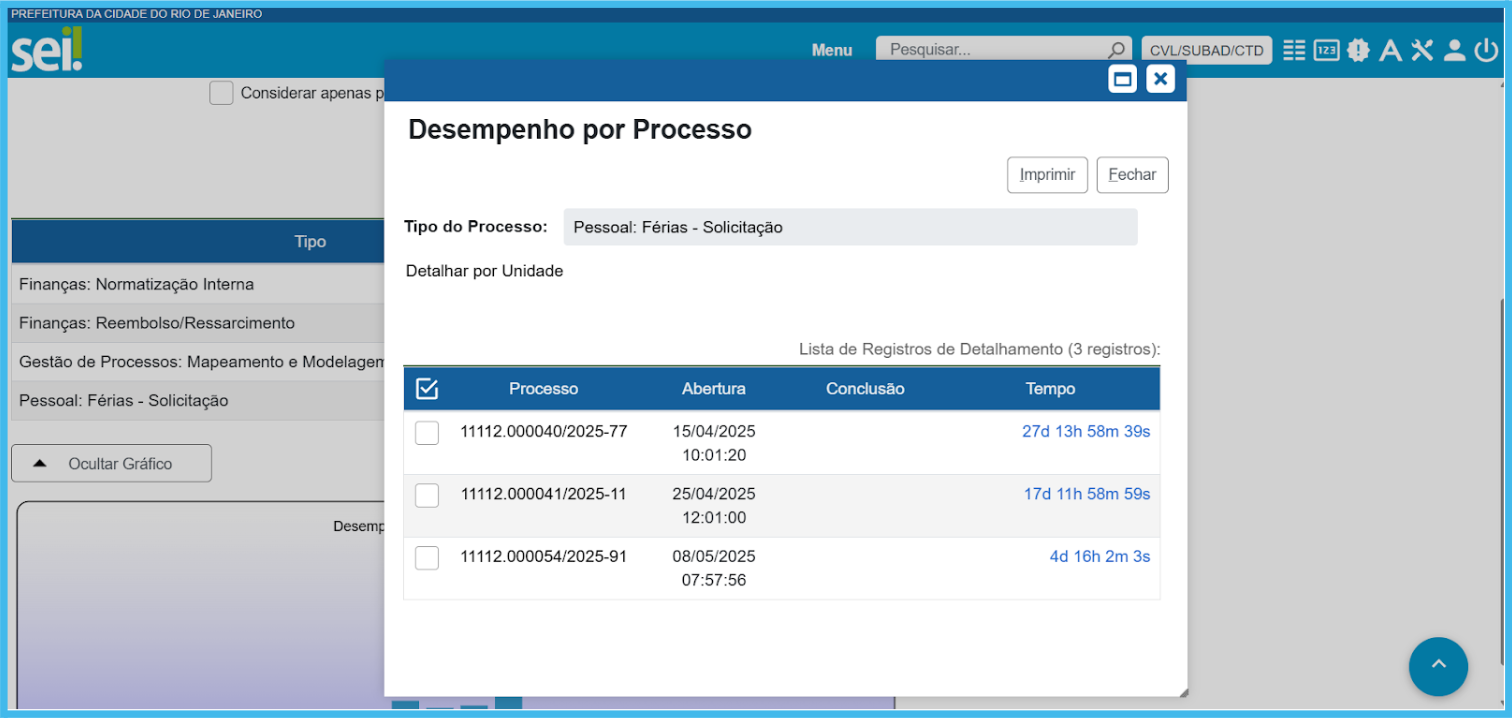Select all records via header checkbox
The width and height of the screenshot is (1512, 718).
pos(427,389)
